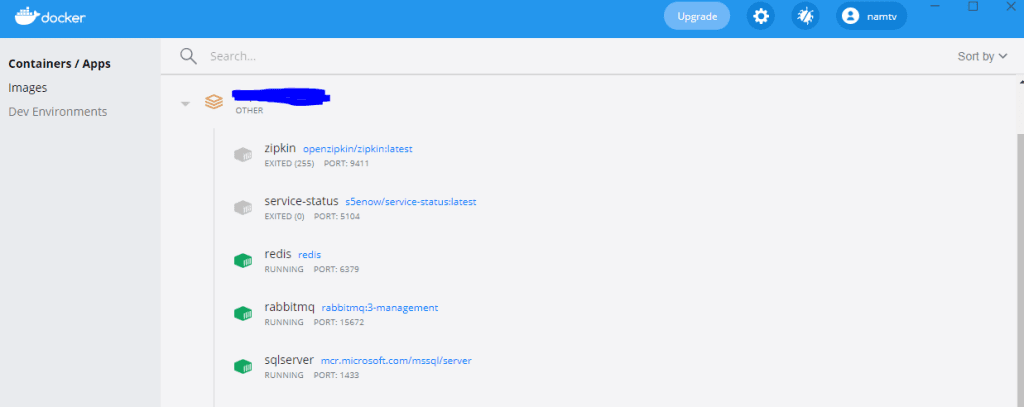1024x407 pixels.
Task: Click the PORT: 1433 label
Action: (336, 375)
